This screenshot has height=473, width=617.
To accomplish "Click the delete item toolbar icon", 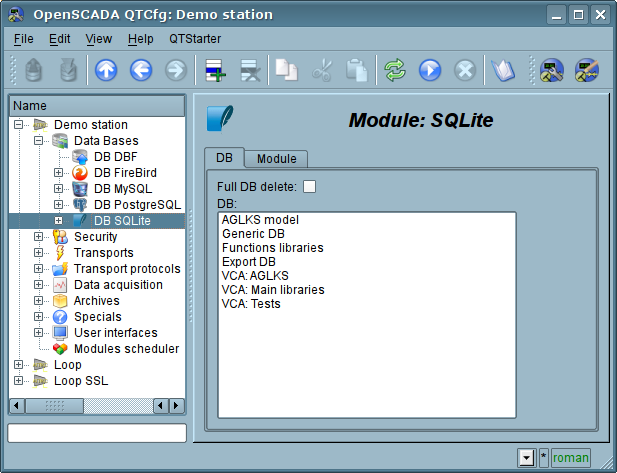I will (250, 70).
